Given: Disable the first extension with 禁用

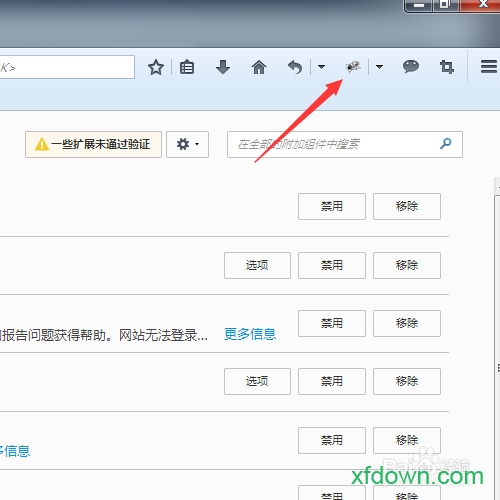Looking at the screenshot, I should [332, 206].
